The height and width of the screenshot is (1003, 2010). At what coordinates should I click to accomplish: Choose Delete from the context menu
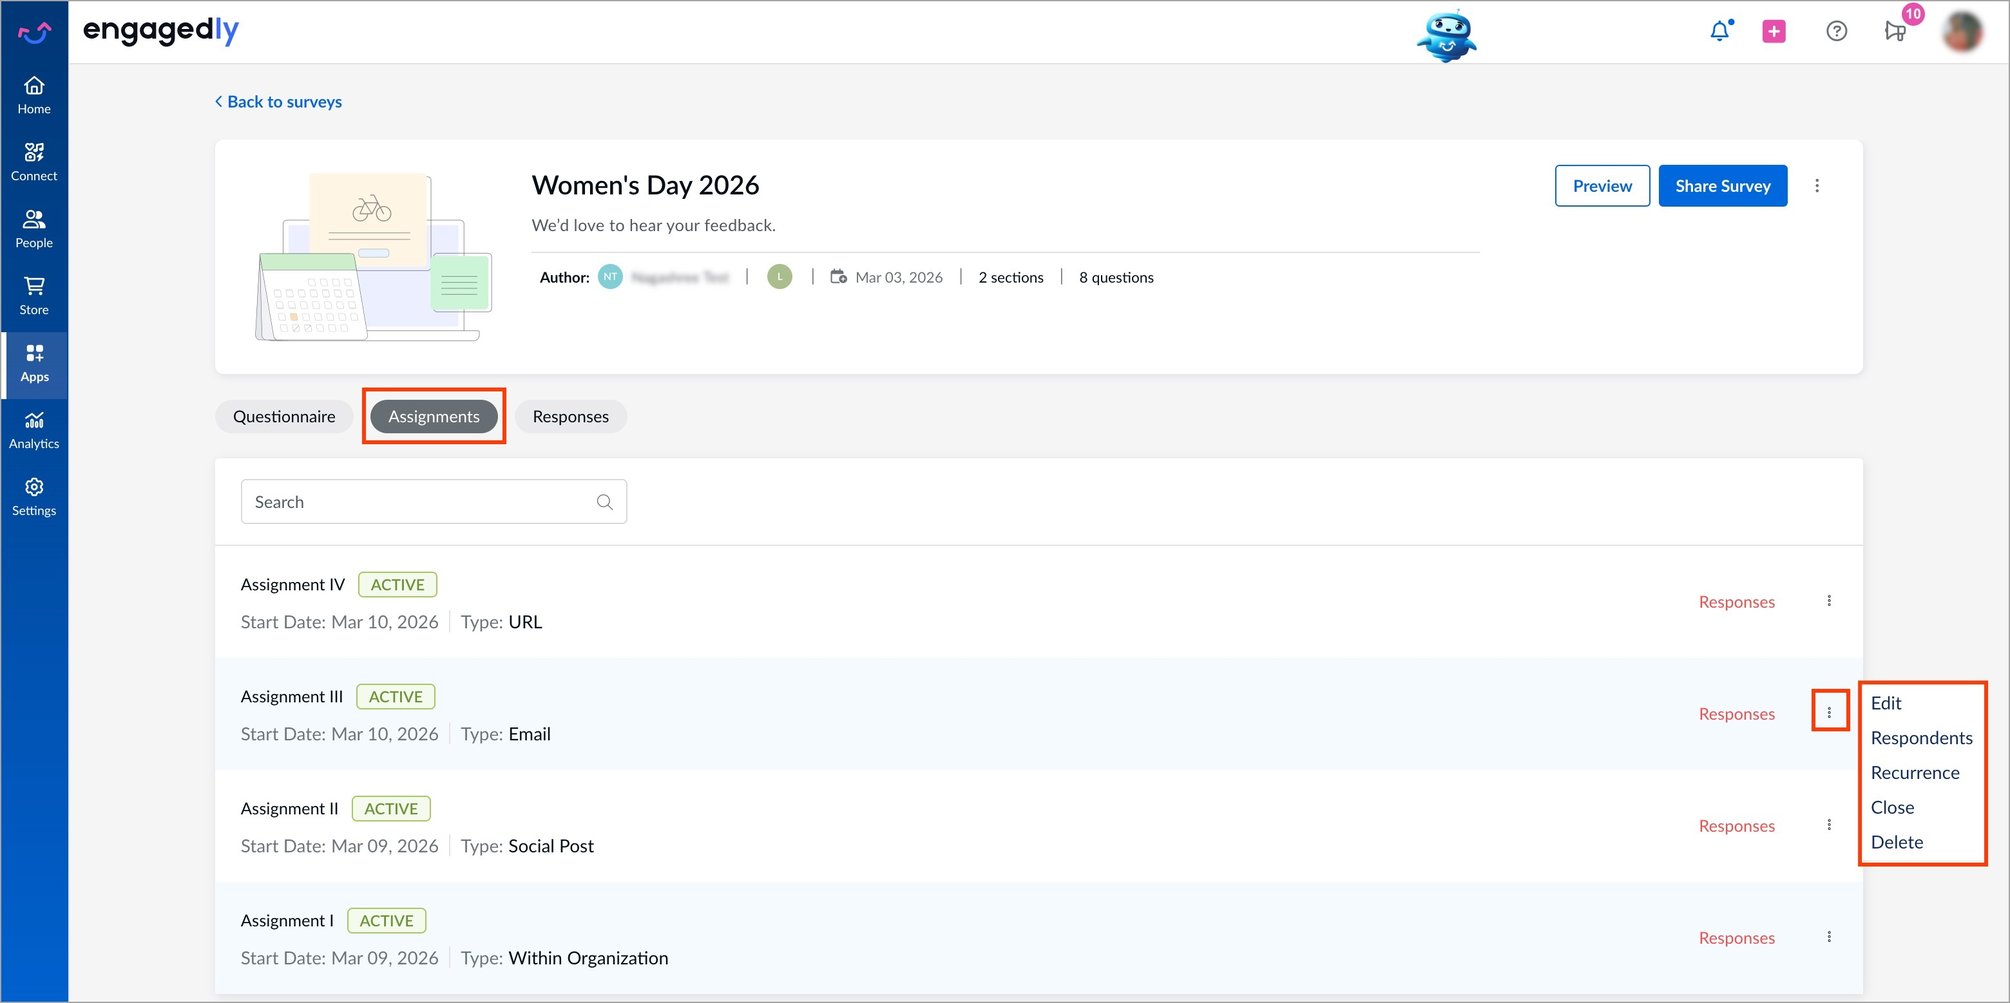(x=1897, y=842)
